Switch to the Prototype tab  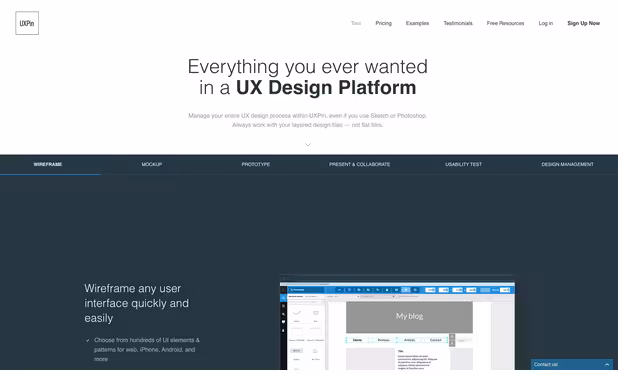256,164
